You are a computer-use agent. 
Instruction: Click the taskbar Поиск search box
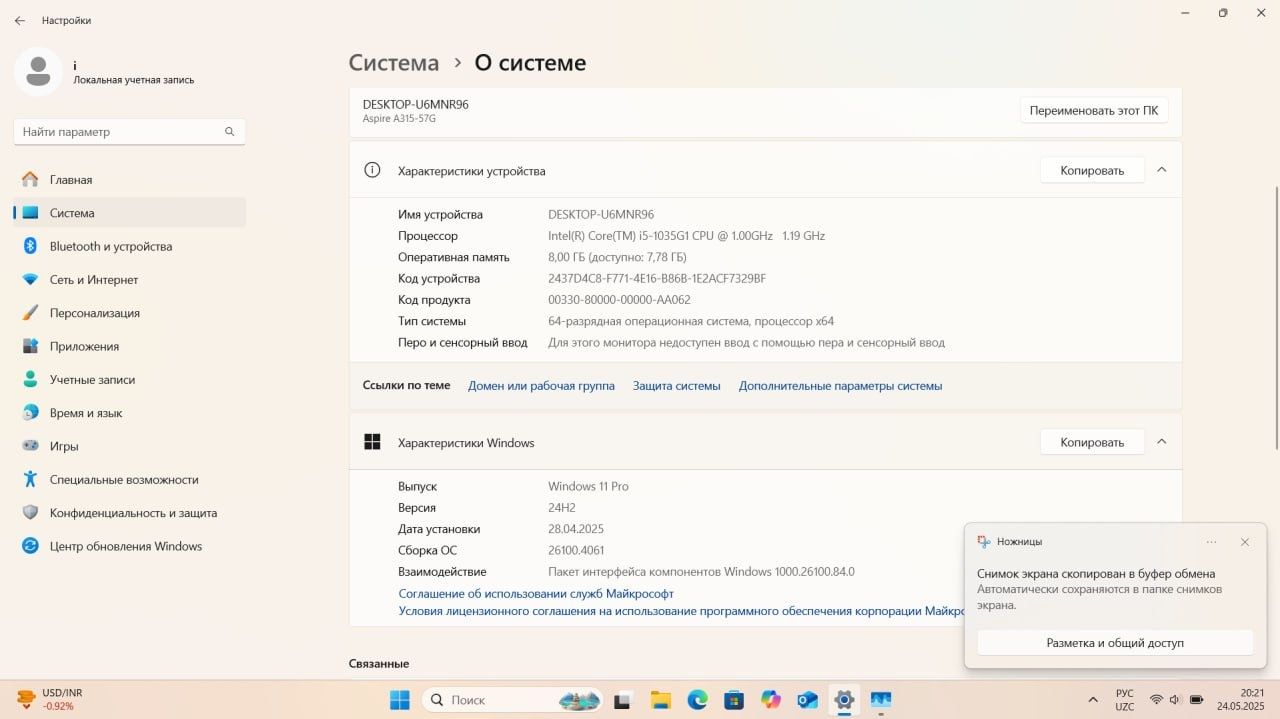point(513,700)
